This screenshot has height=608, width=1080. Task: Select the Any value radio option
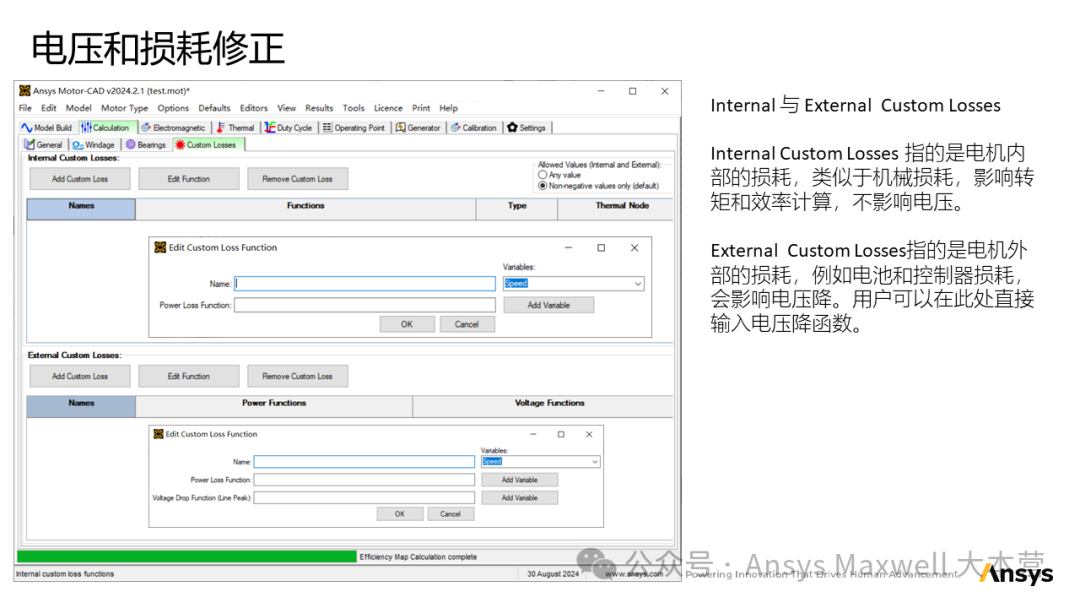pyautogui.click(x=543, y=175)
